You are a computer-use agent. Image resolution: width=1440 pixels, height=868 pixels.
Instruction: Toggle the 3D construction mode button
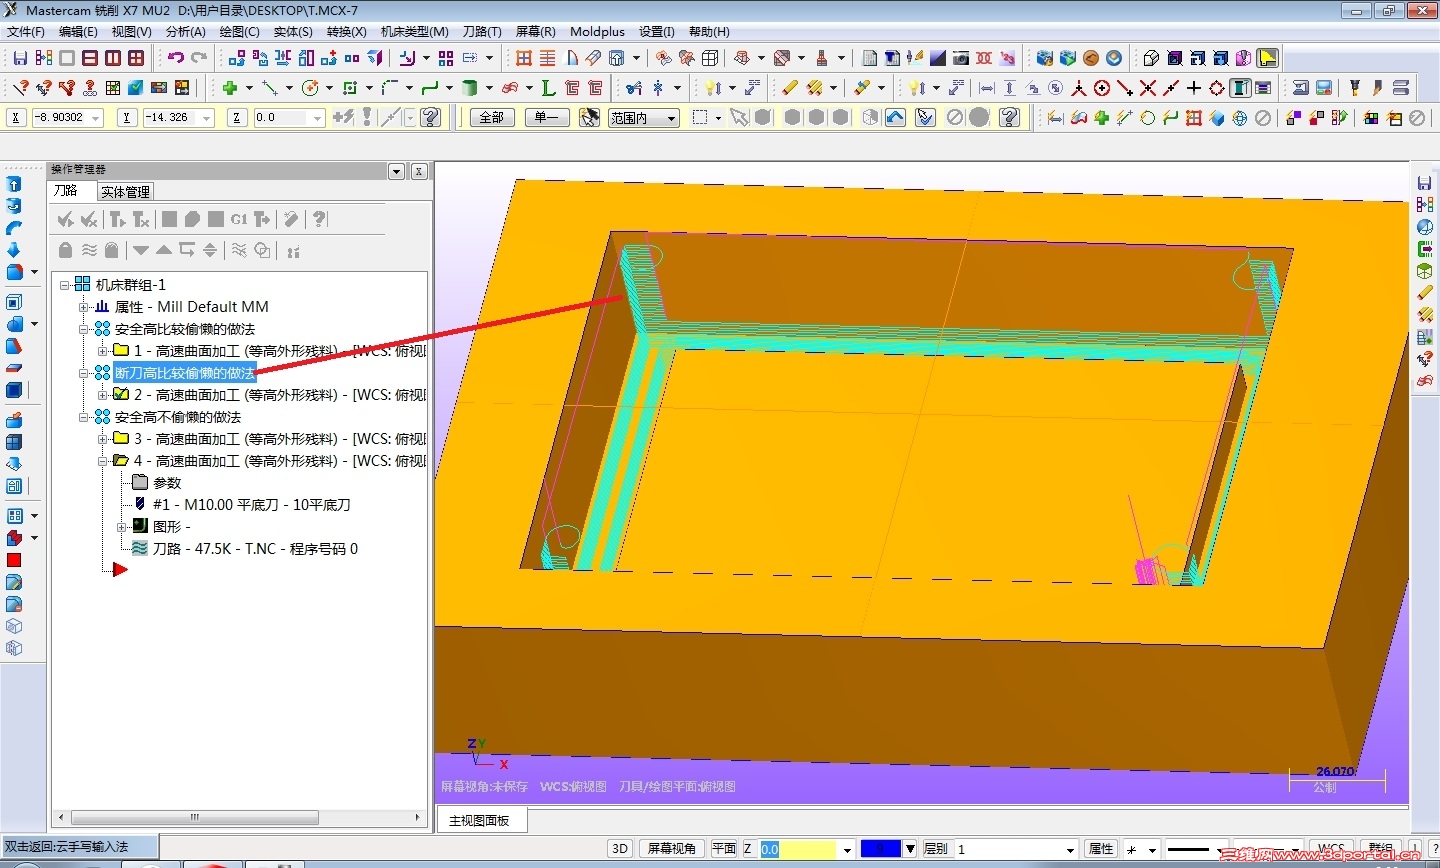620,849
